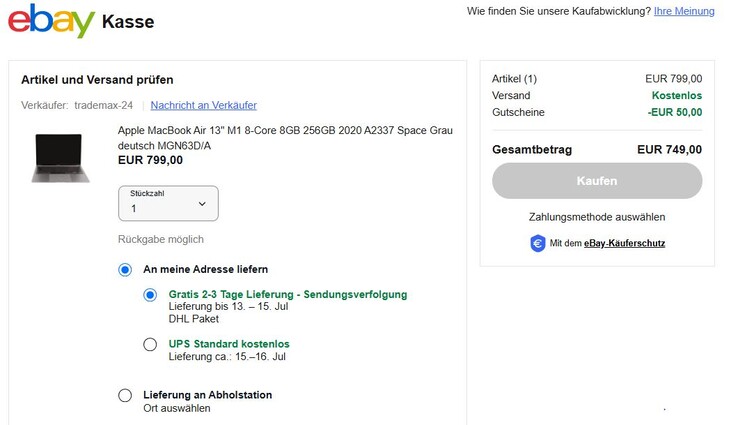738x425 pixels.
Task: Click the Stückzahl dropdown chevron arrow
Action: 202,204
